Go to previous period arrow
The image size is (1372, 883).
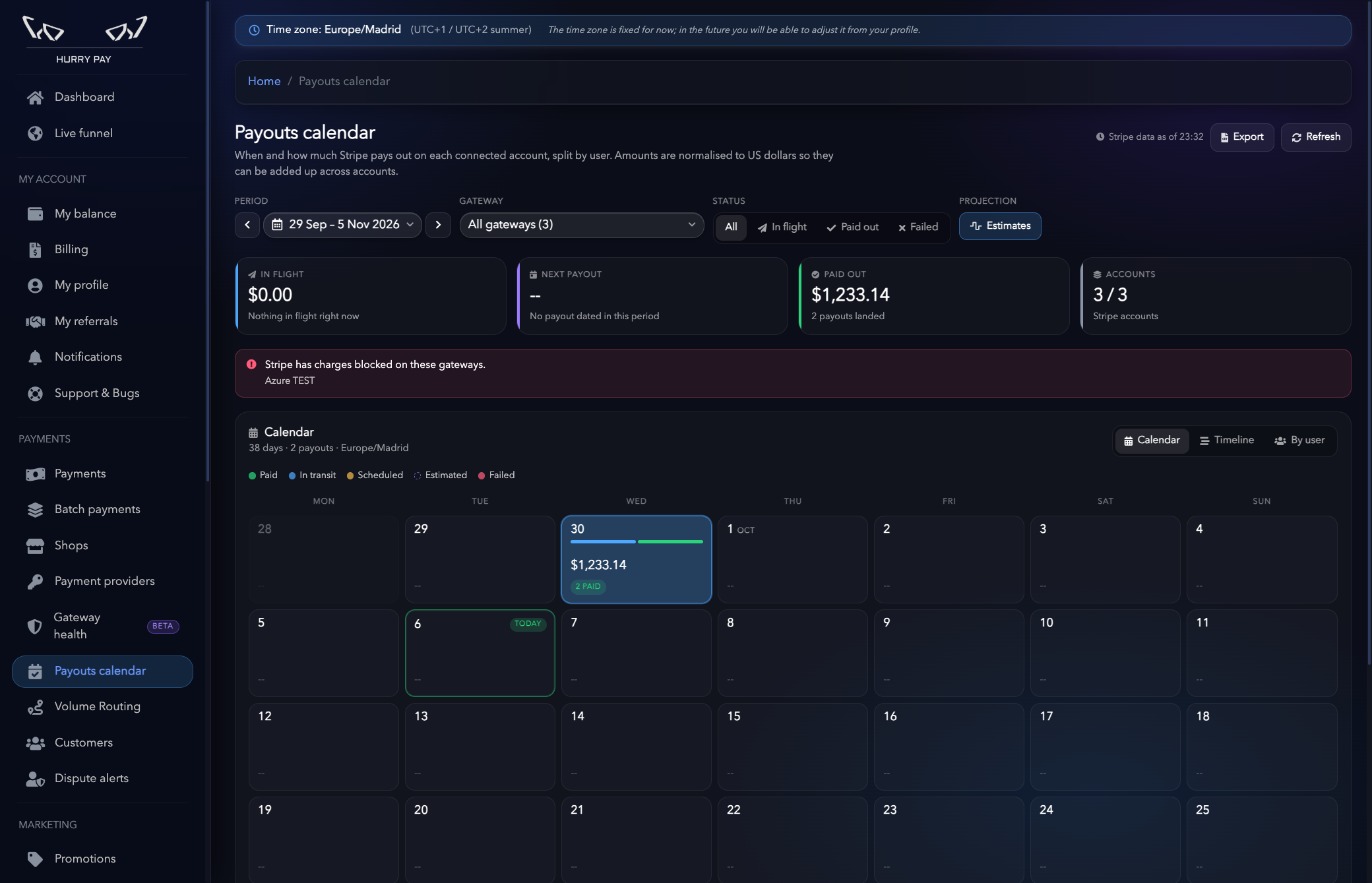(x=248, y=225)
